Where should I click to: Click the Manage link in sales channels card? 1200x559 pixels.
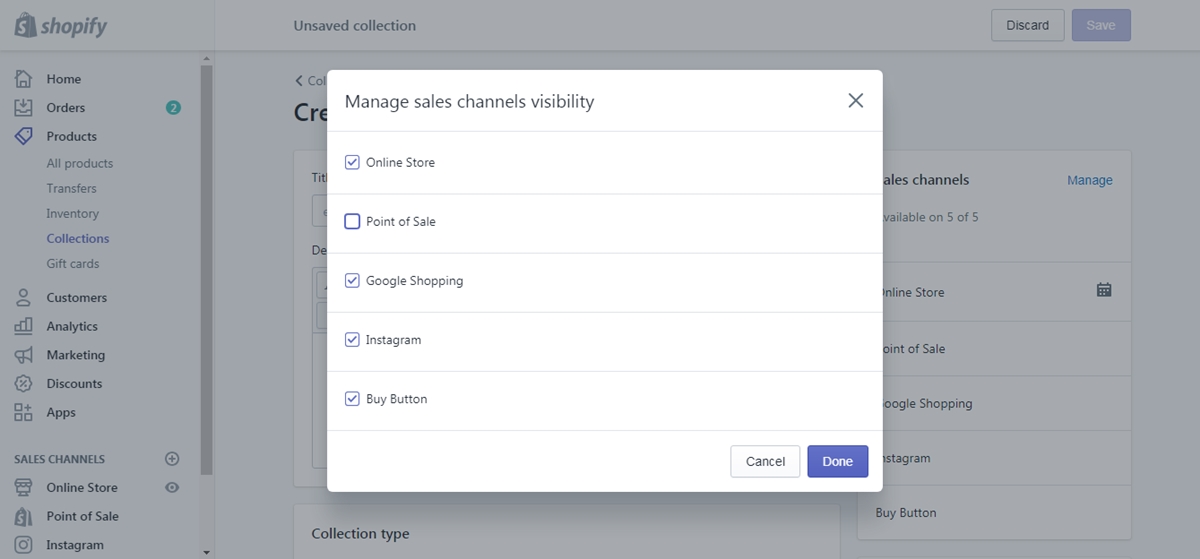1090,180
